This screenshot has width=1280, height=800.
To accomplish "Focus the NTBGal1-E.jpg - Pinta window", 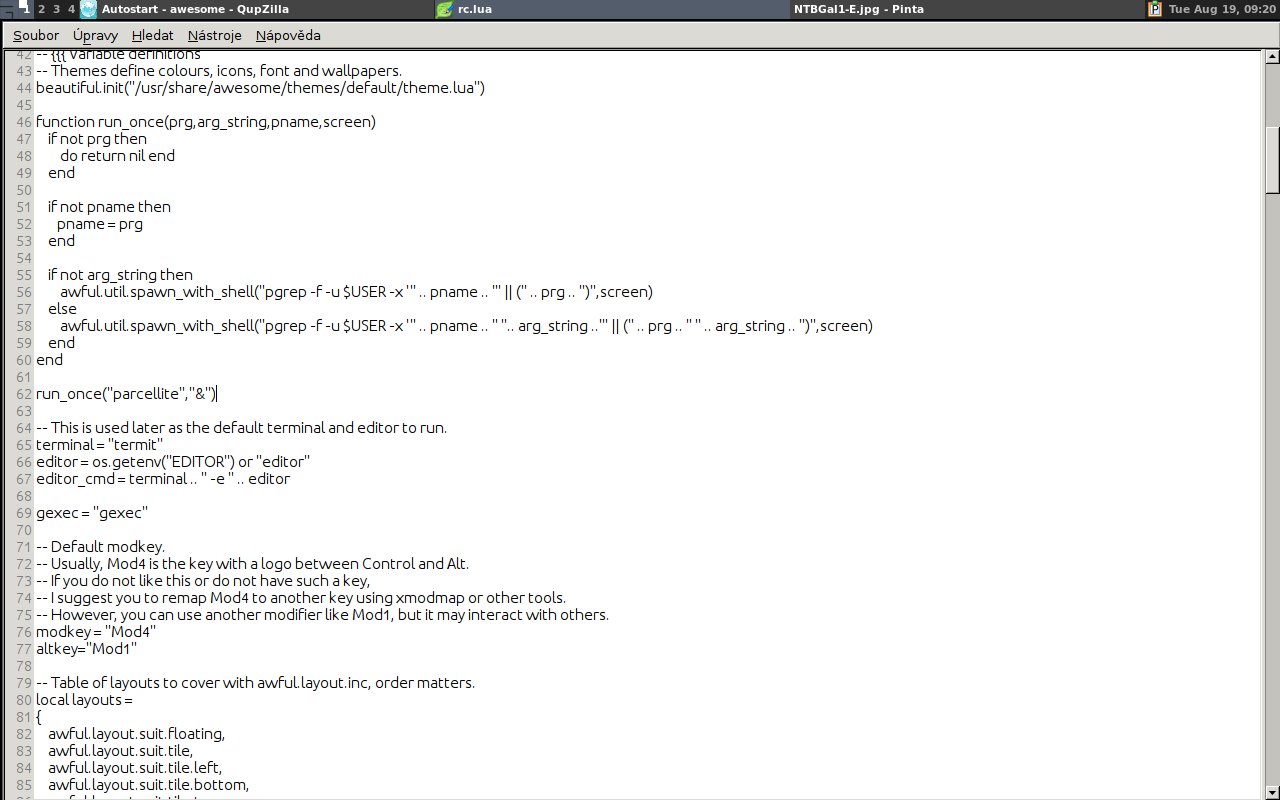I will pos(858,9).
